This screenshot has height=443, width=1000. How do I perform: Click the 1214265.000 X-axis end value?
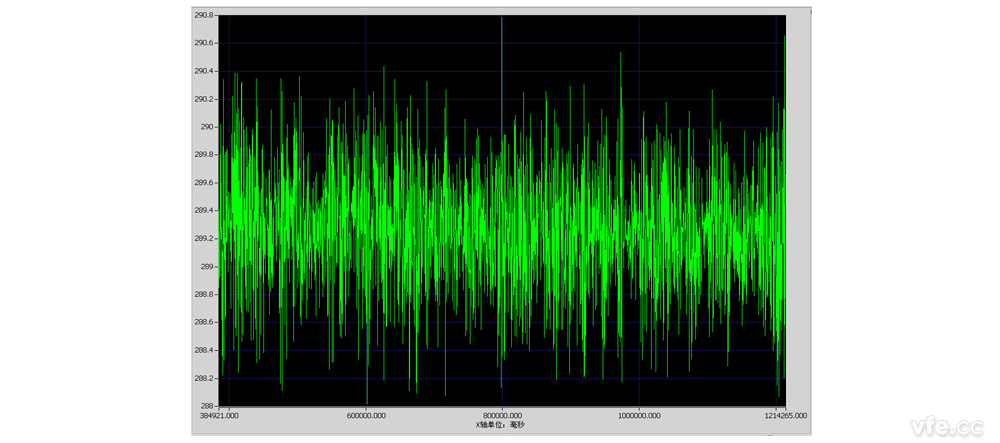[783, 415]
